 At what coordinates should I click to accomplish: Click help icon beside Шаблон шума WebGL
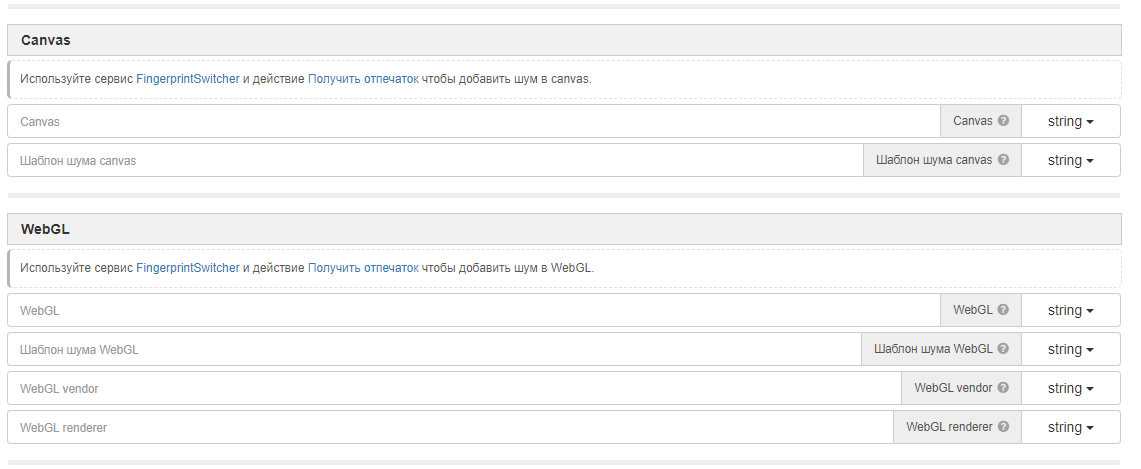1003,349
